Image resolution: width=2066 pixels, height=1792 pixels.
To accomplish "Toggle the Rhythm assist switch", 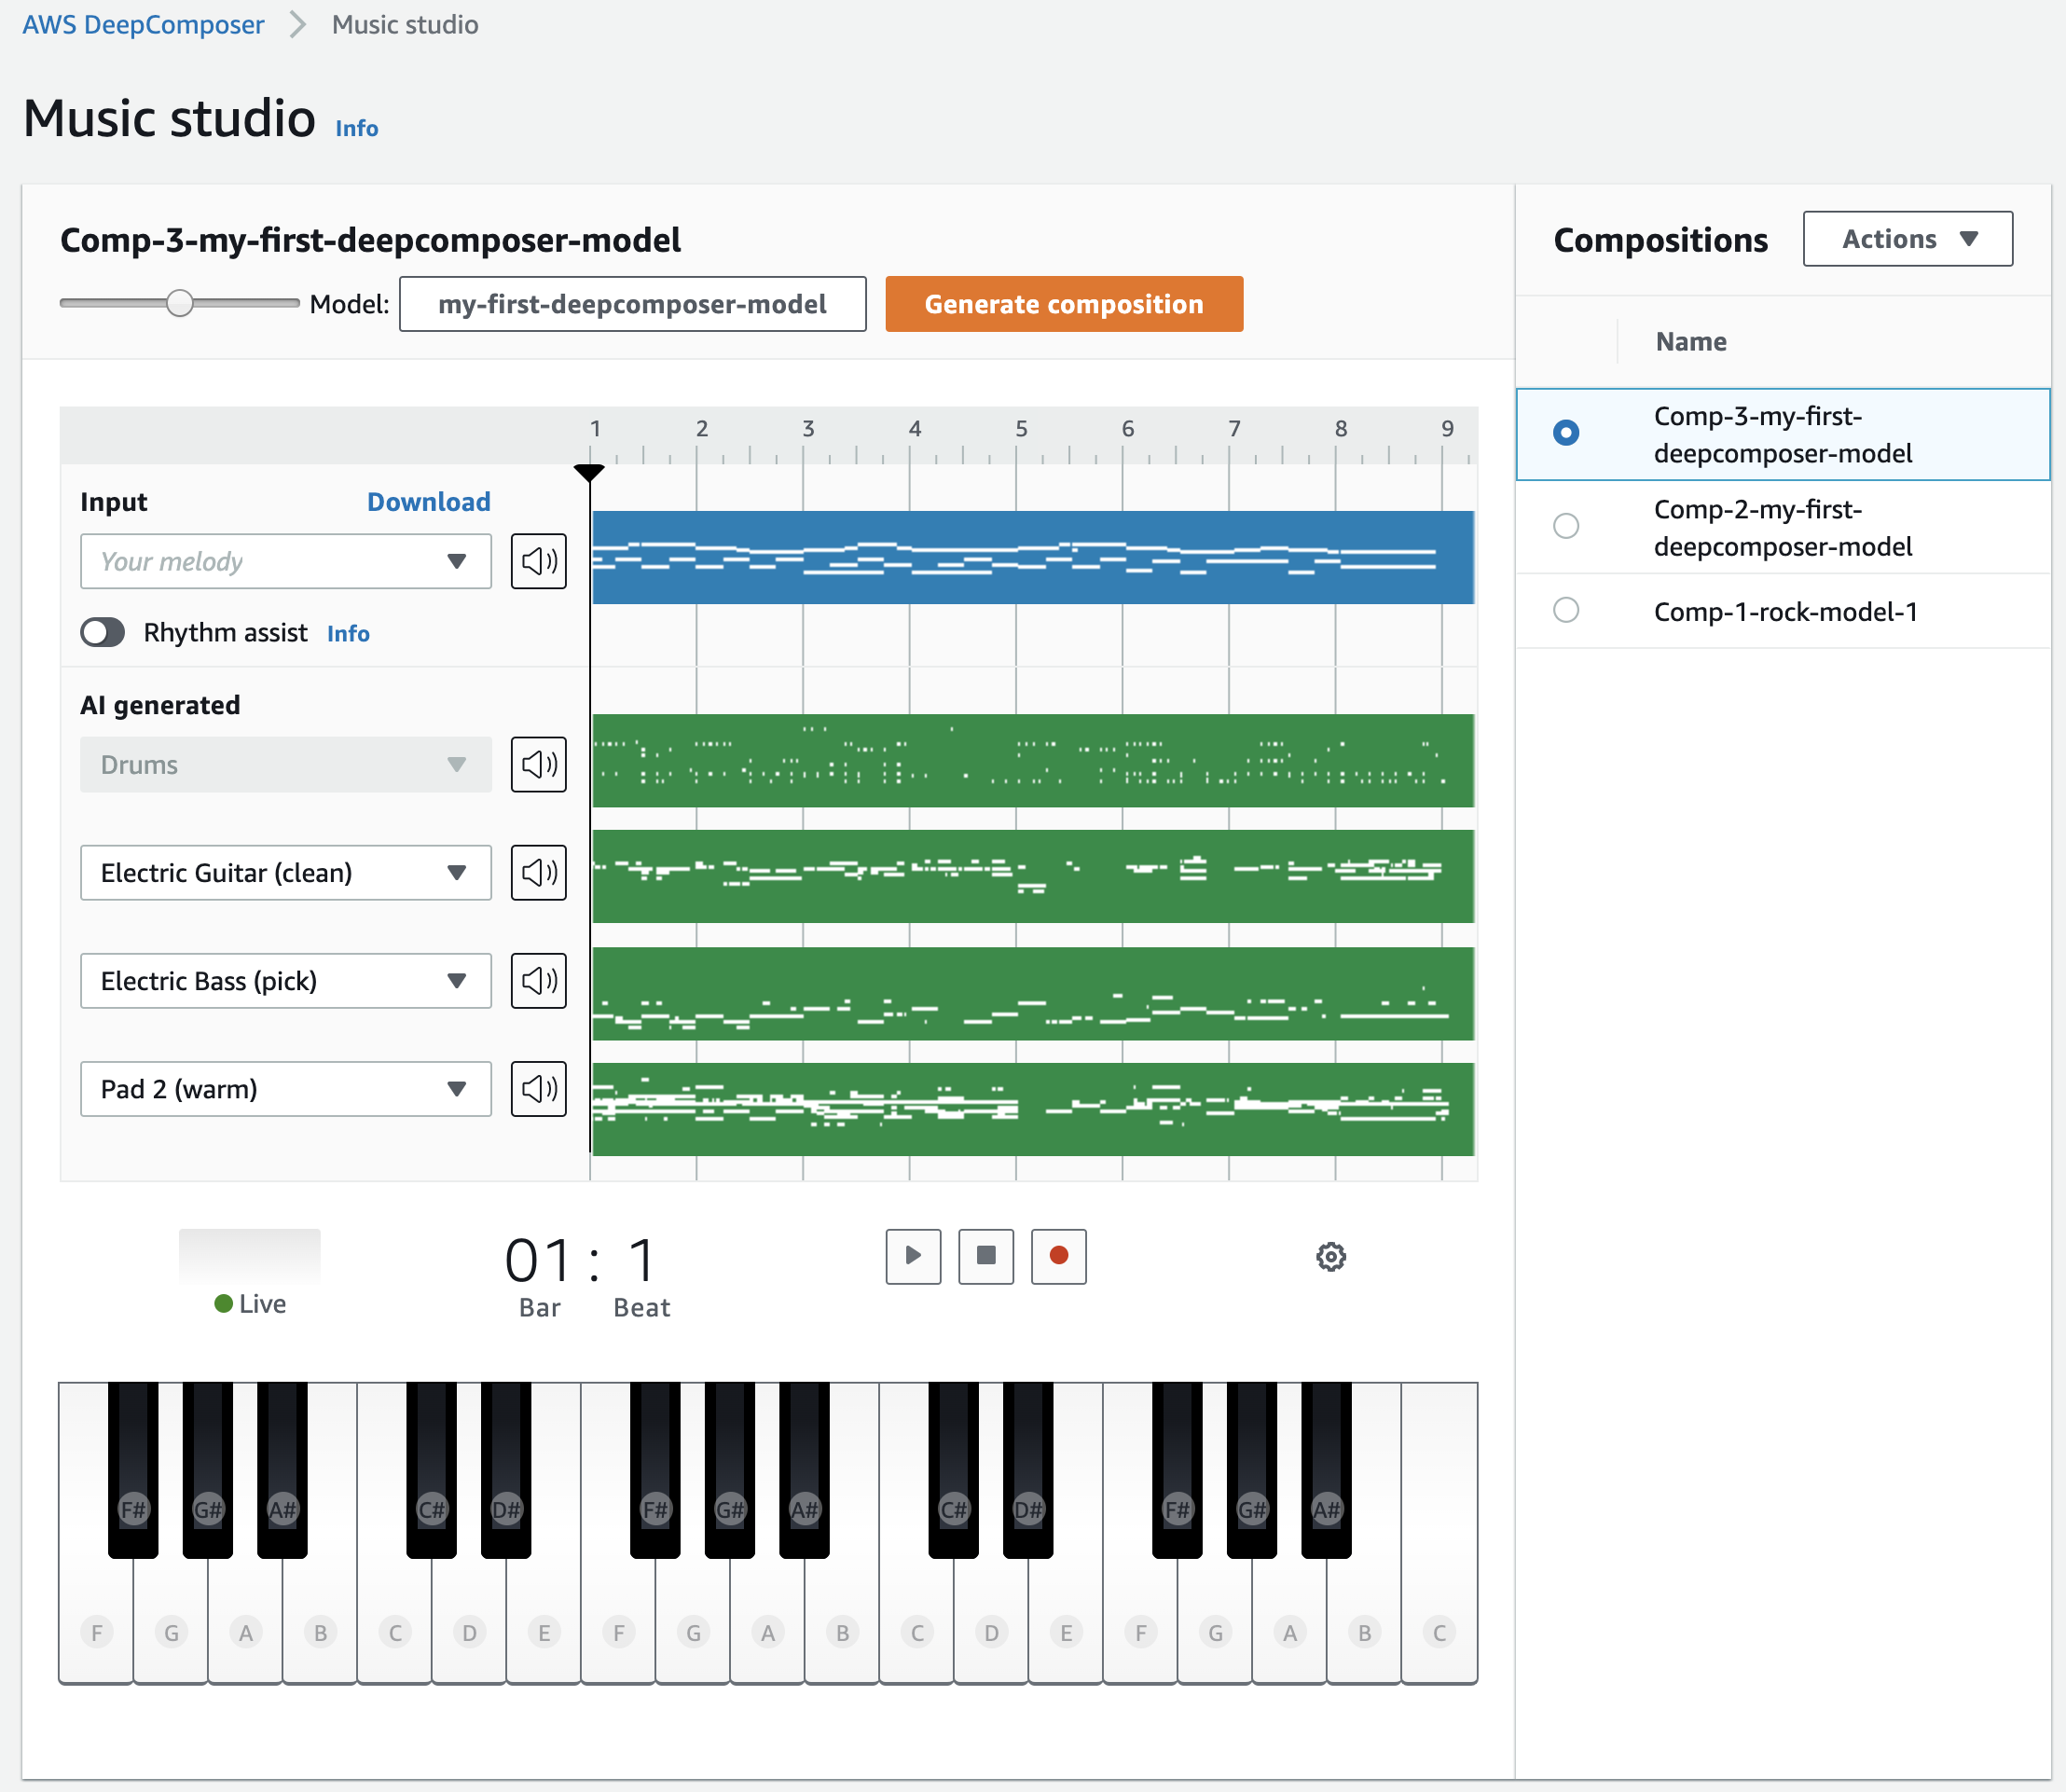I will tap(103, 633).
